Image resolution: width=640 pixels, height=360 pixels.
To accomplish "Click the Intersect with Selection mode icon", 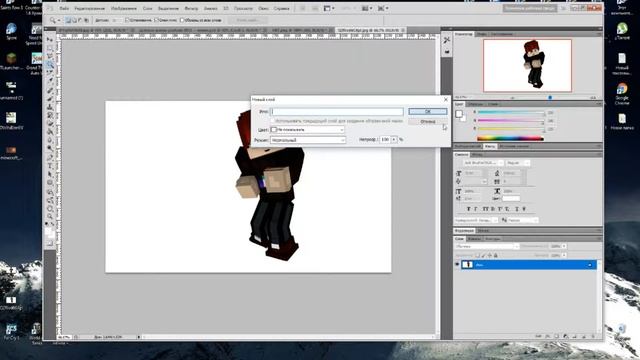I will click(86, 20).
